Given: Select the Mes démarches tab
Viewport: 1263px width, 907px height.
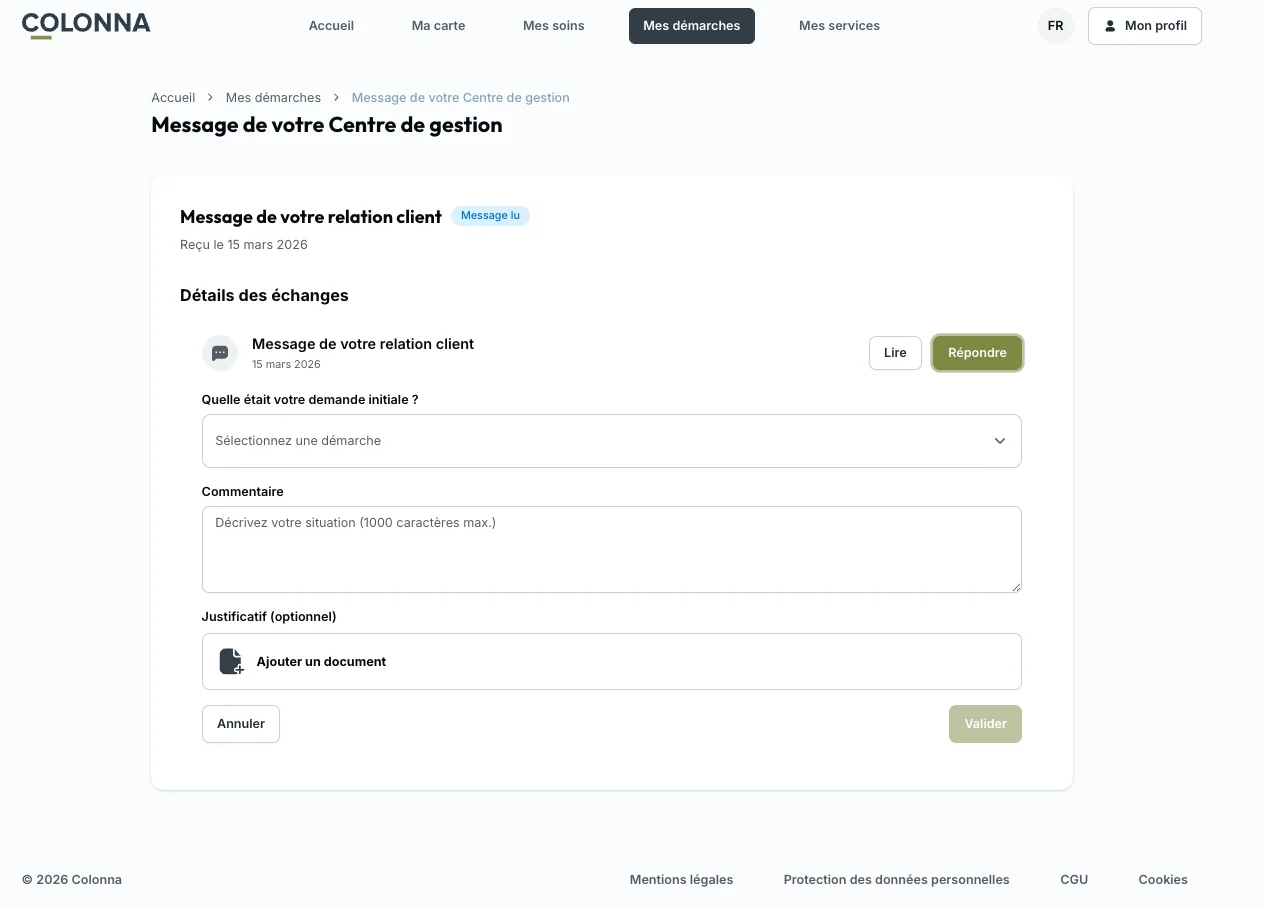Looking at the screenshot, I should tap(691, 26).
